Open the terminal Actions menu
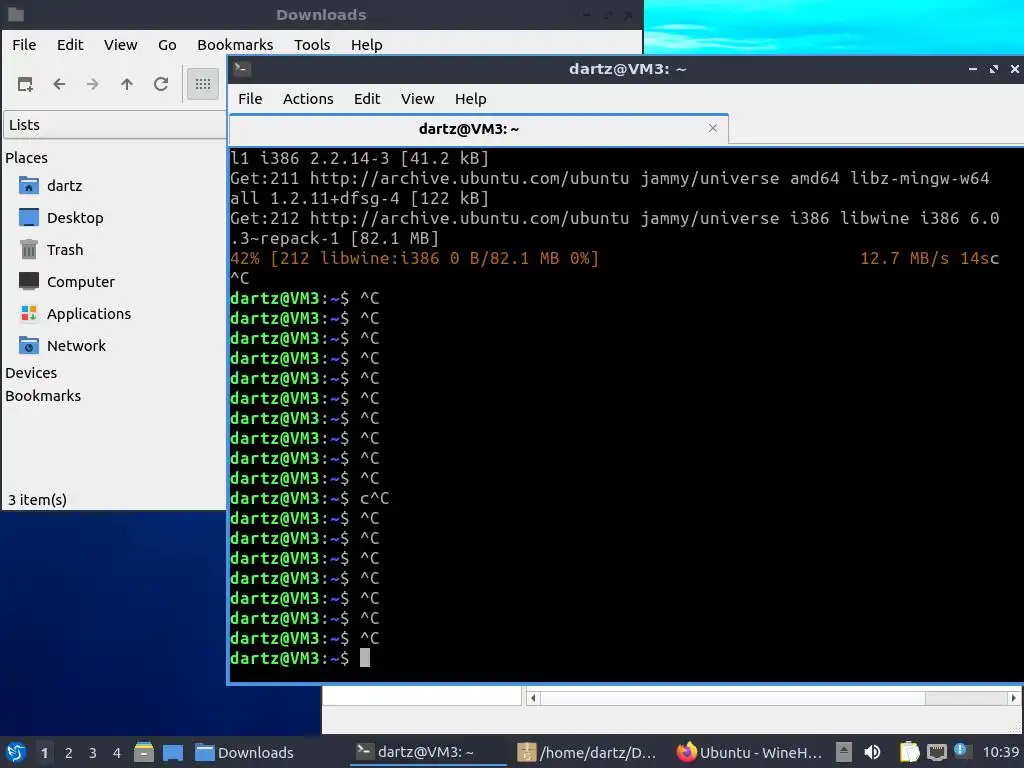The width and height of the screenshot is (1024, 768). point(308,99)
